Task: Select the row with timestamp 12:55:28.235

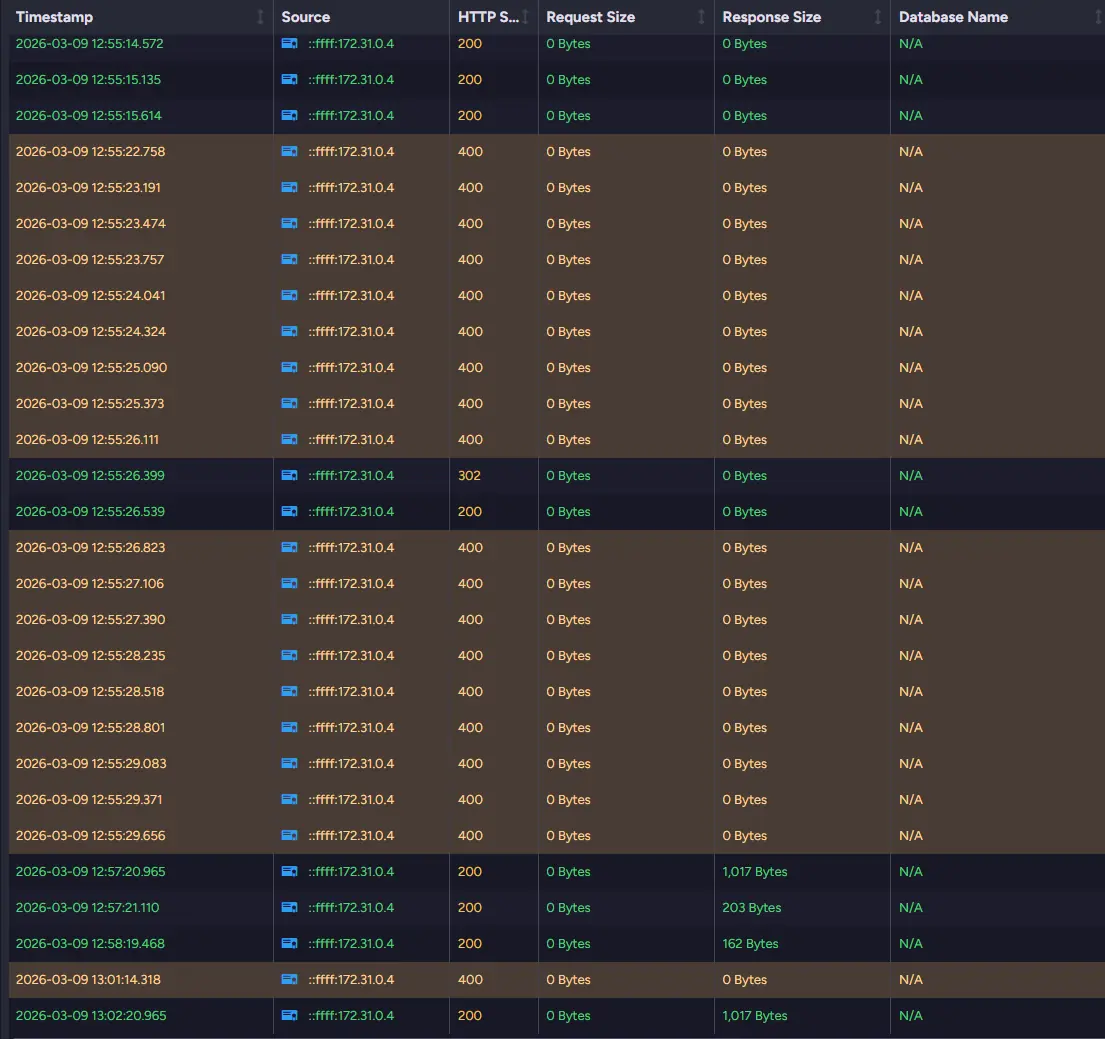Action: pos(90,656)
